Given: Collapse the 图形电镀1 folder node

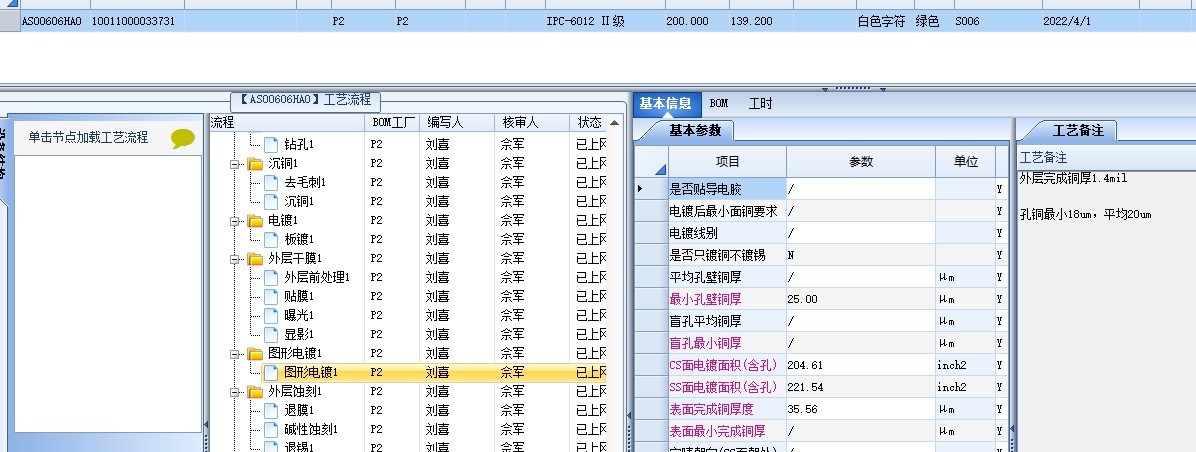Looking at the screenshot, I should 235,354.
